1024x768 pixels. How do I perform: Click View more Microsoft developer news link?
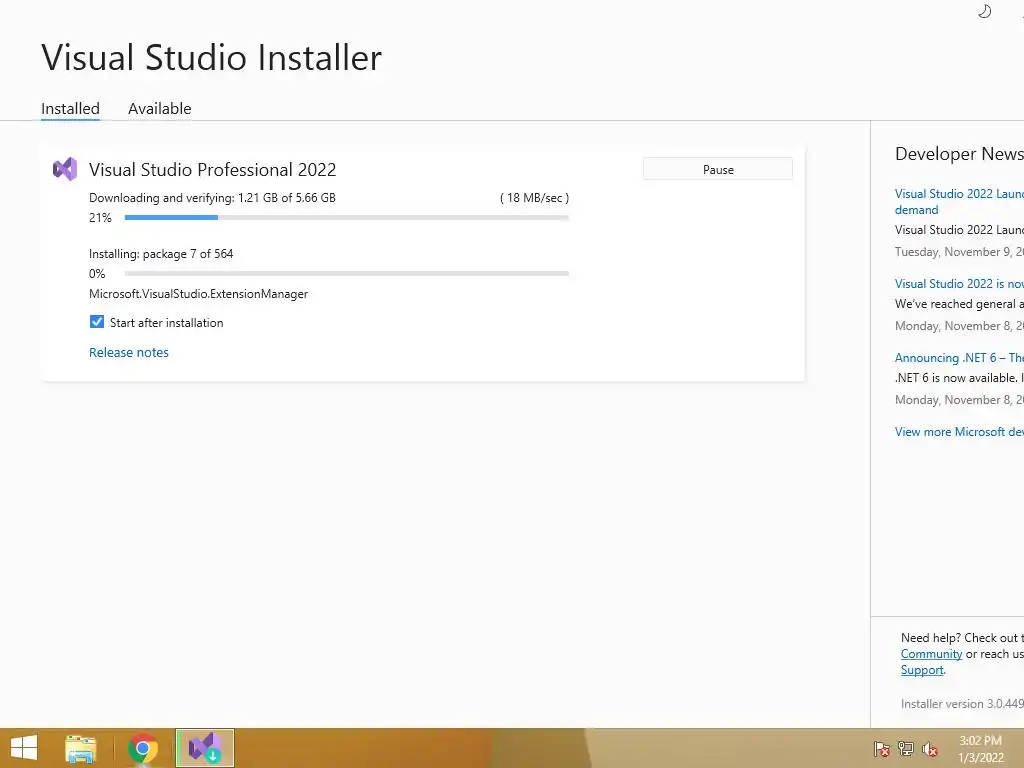[959, 432]
